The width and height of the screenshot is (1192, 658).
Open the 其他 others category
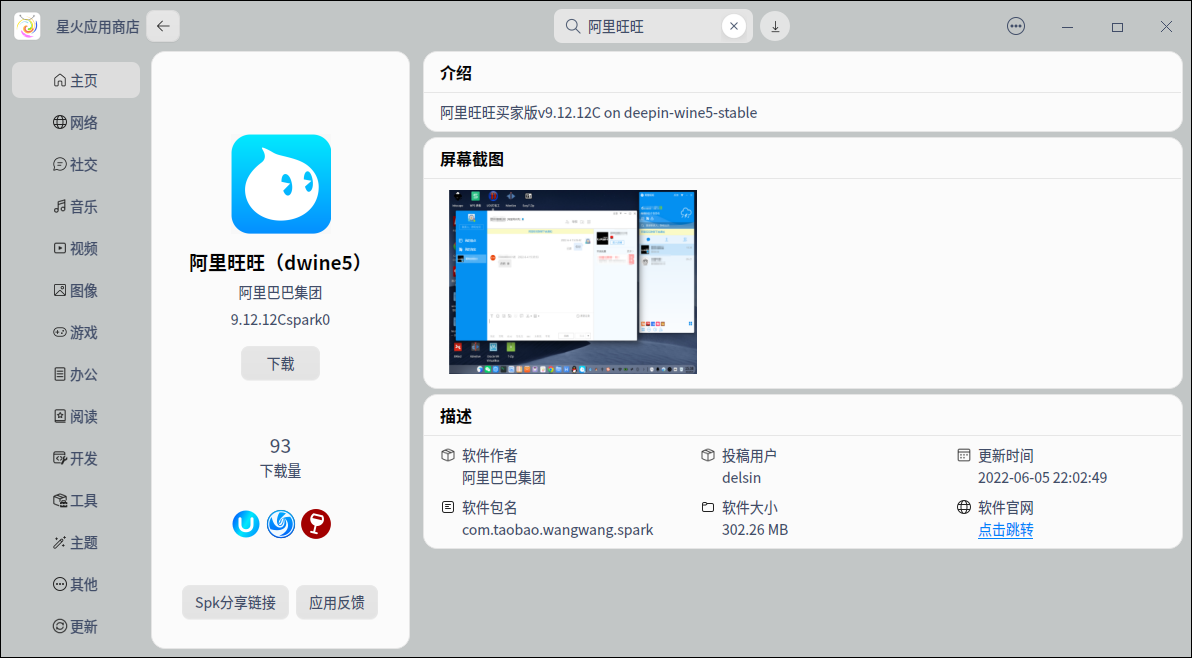click(76, 584)
